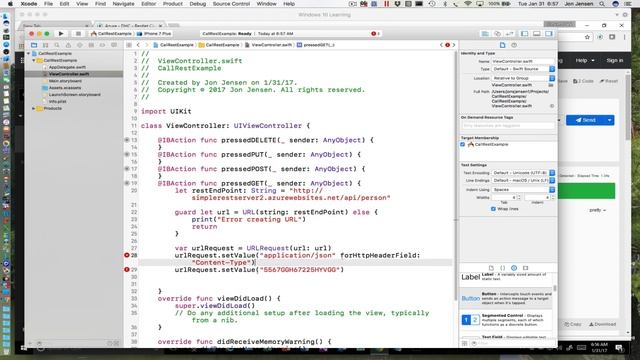640x360 pixels.
Task: Open the Location Relative to Group dropdown
Action: coord(523,78)
